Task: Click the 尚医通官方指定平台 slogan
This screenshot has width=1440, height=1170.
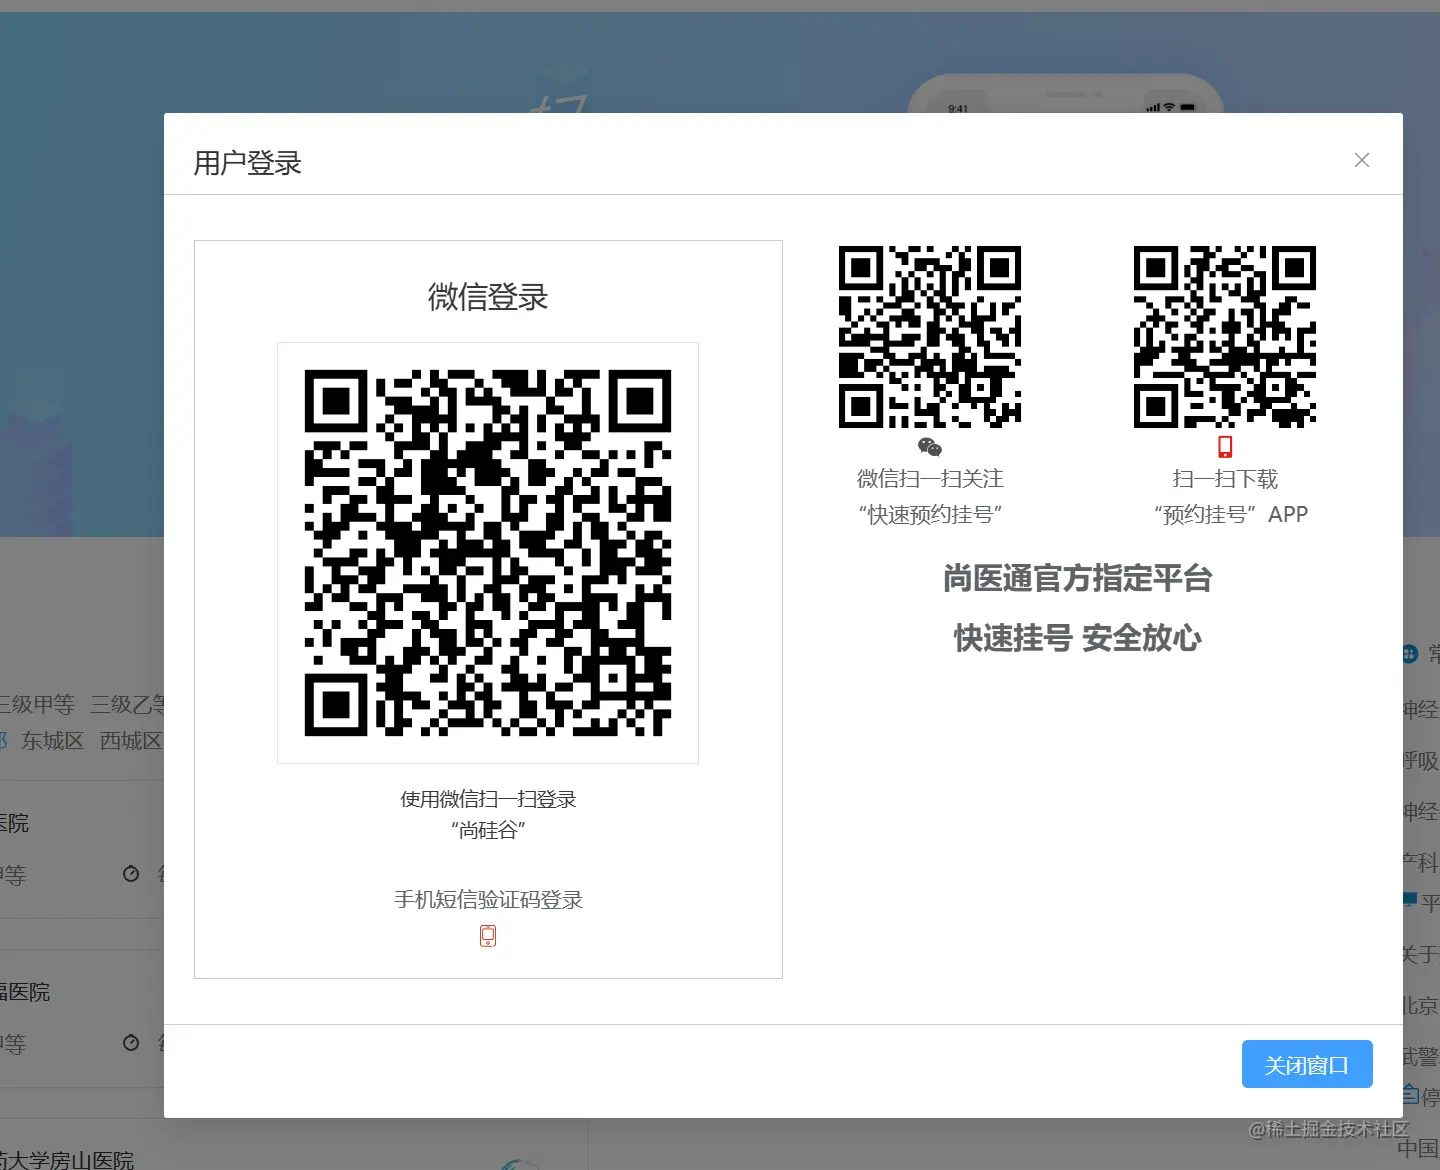Action: pos(1078,578)
